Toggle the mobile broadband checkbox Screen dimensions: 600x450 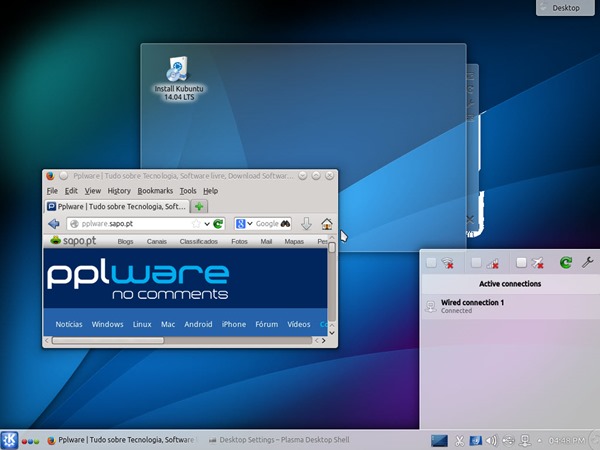tap(476, 262)
